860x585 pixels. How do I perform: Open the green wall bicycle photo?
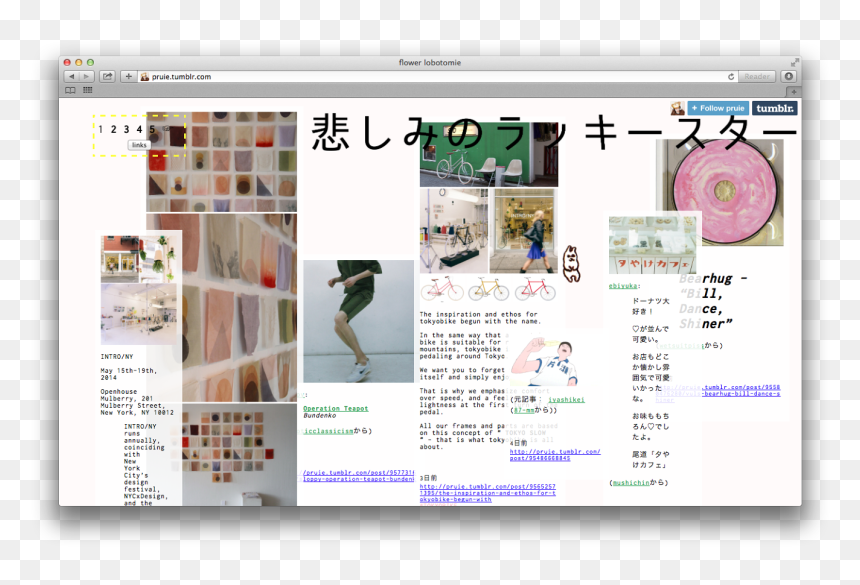click(489, 155)
